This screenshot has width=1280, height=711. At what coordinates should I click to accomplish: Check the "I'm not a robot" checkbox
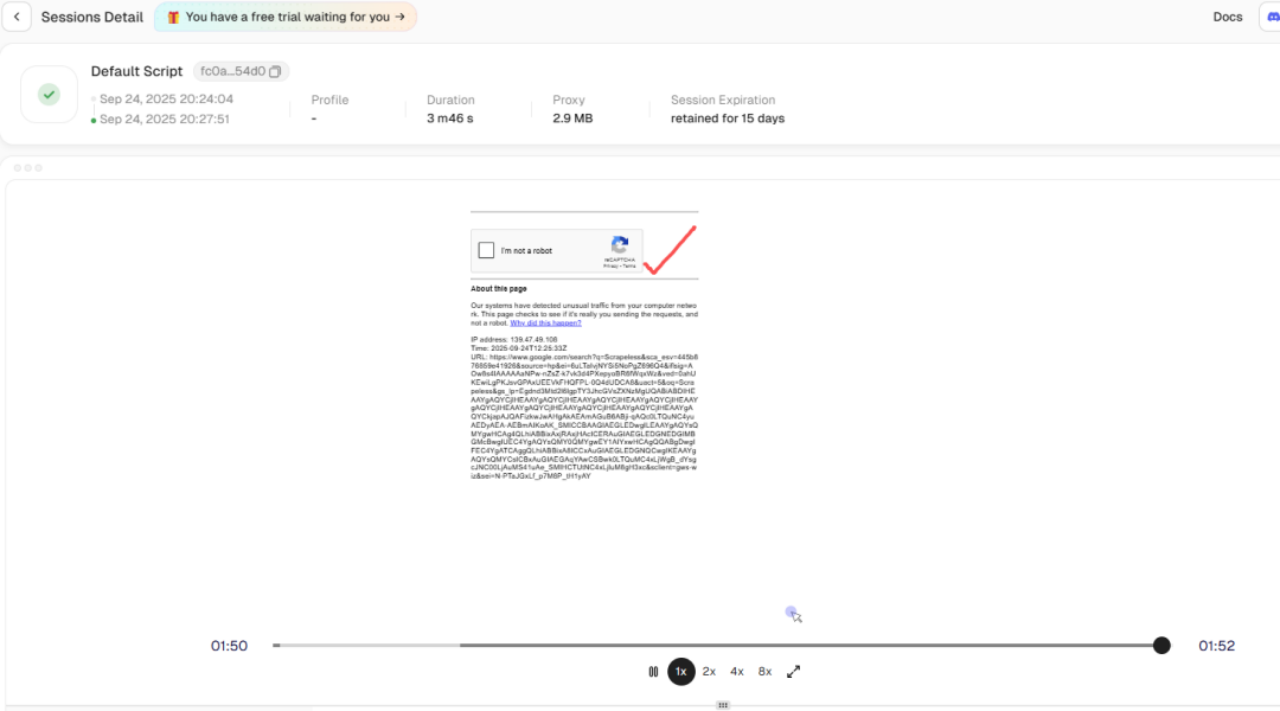coord(486,251)
